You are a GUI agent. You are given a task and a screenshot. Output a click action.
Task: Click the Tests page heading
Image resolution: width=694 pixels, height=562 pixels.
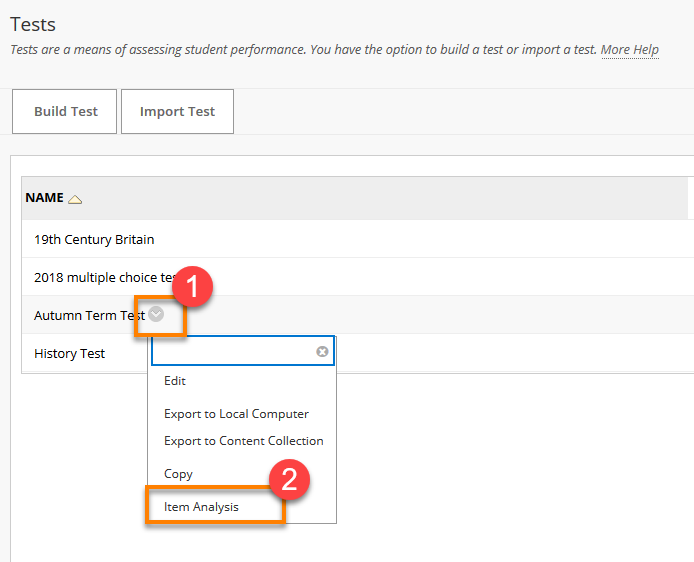coord(33,24)
